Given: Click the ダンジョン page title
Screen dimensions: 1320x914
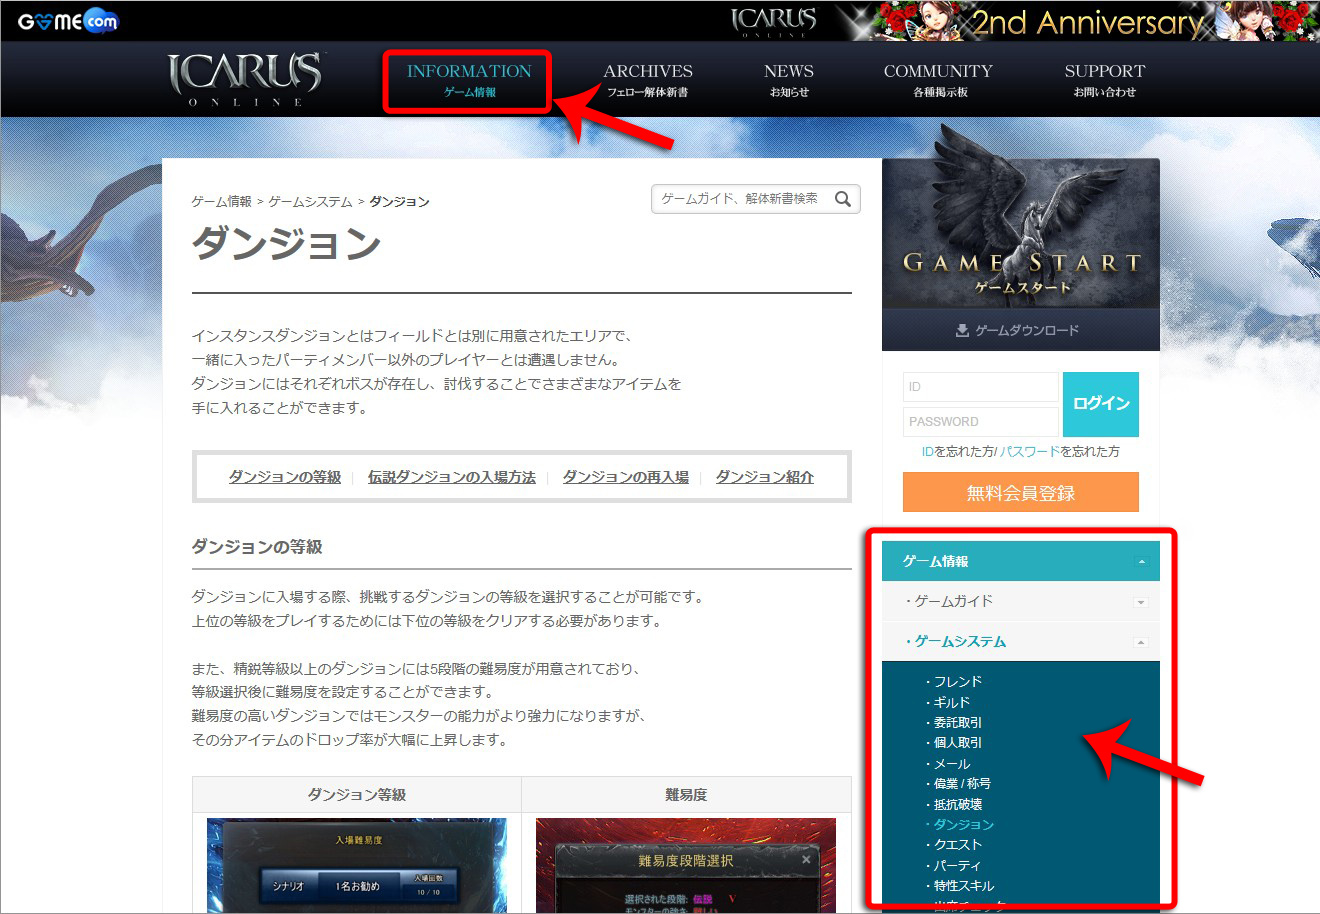Looking at the screenshot, I should point(286,243).
